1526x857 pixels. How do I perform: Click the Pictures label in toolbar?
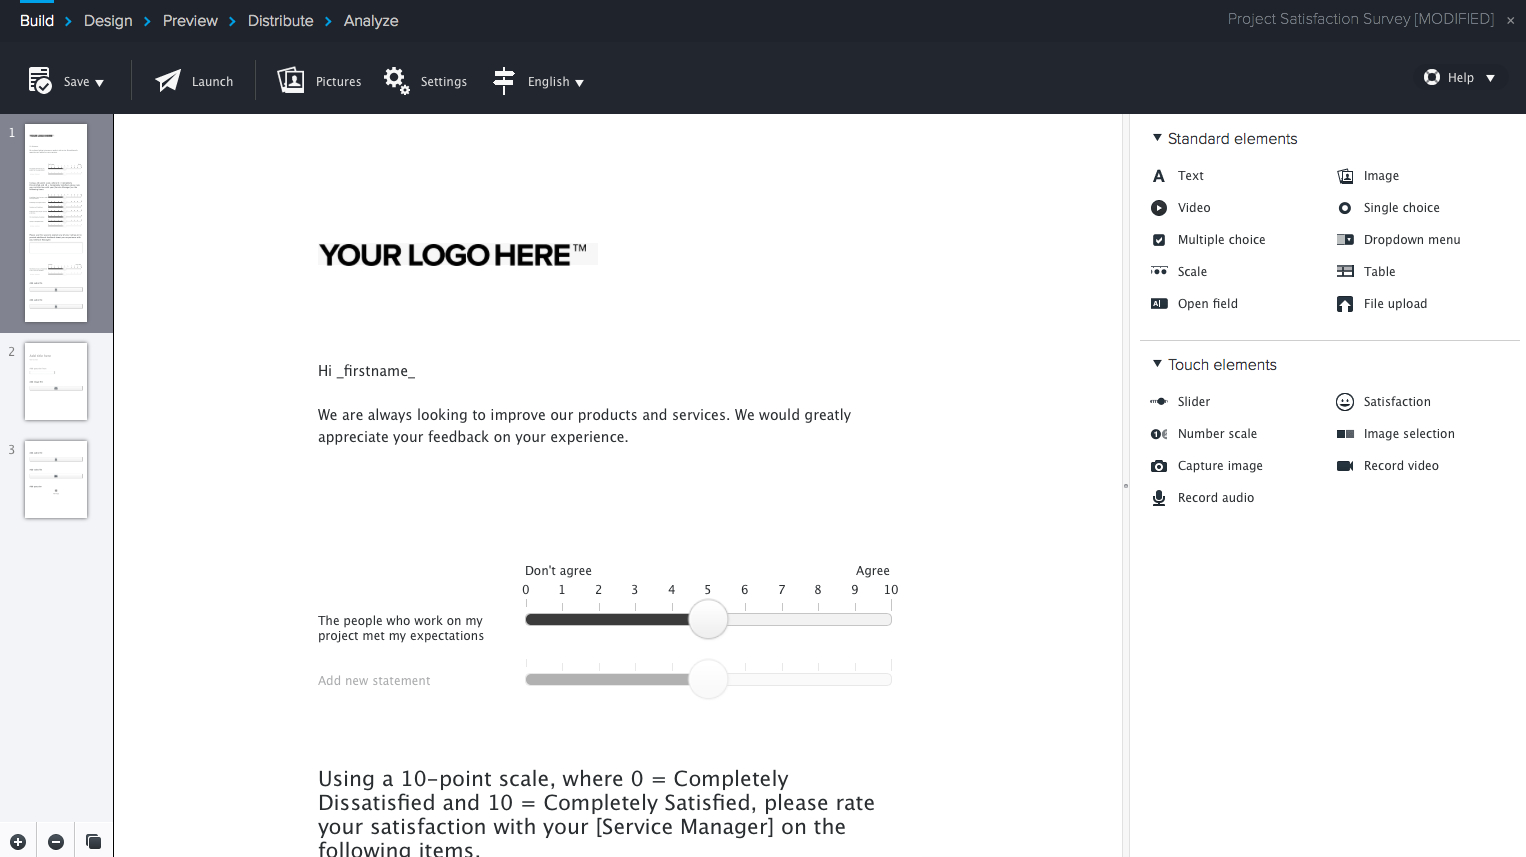point(339,82)
